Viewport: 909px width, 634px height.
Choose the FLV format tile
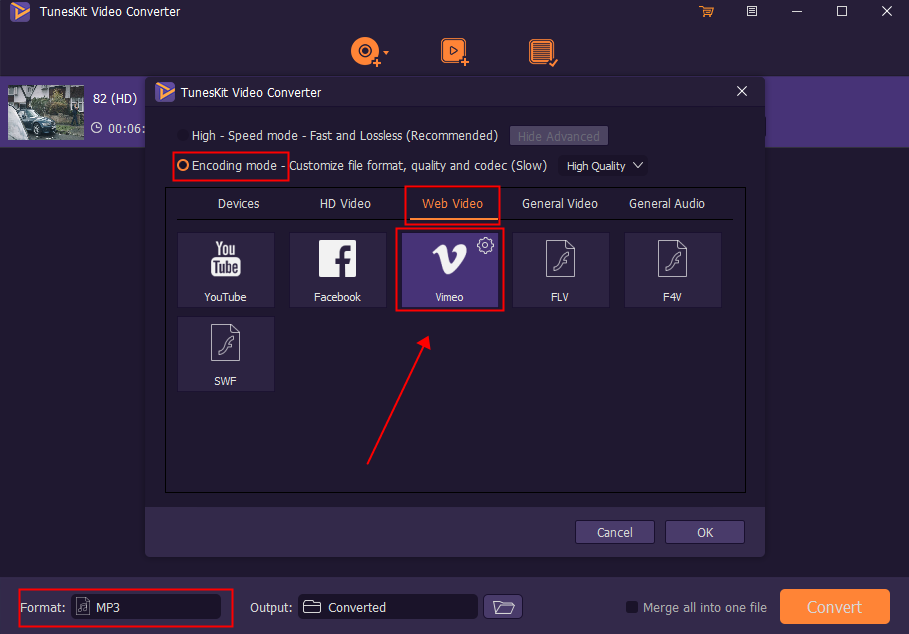coord(561,270)
